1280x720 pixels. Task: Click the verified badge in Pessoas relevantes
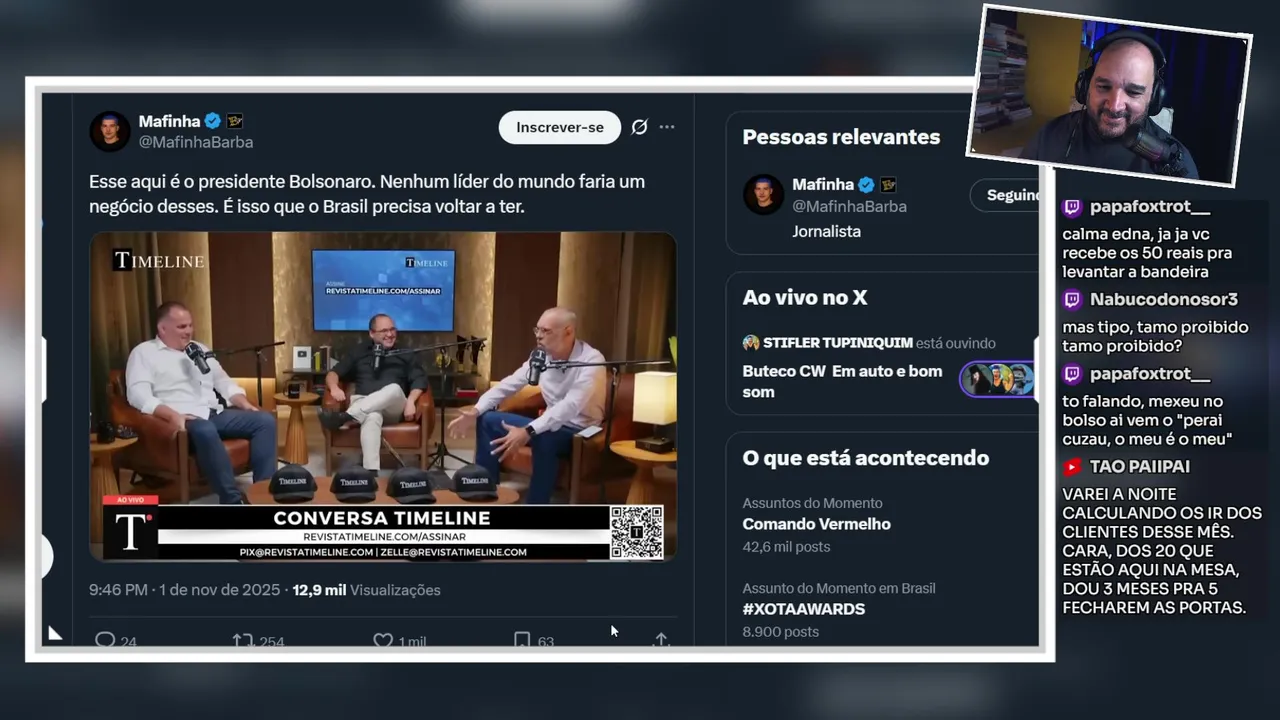coord(866,185)
